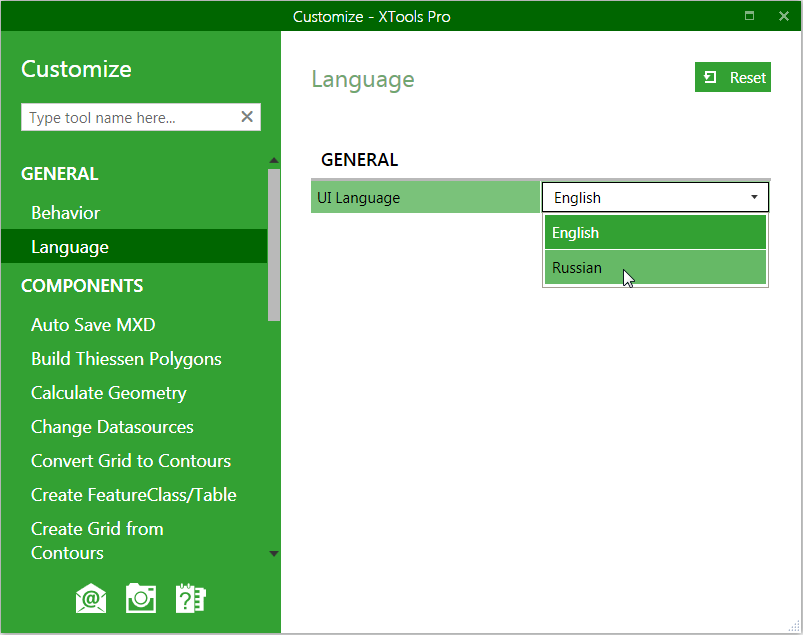Click the GENERAL heading in the sidebar
Image resolution: width=803 pixels, height=635 pixels.
tap(59, 174)
